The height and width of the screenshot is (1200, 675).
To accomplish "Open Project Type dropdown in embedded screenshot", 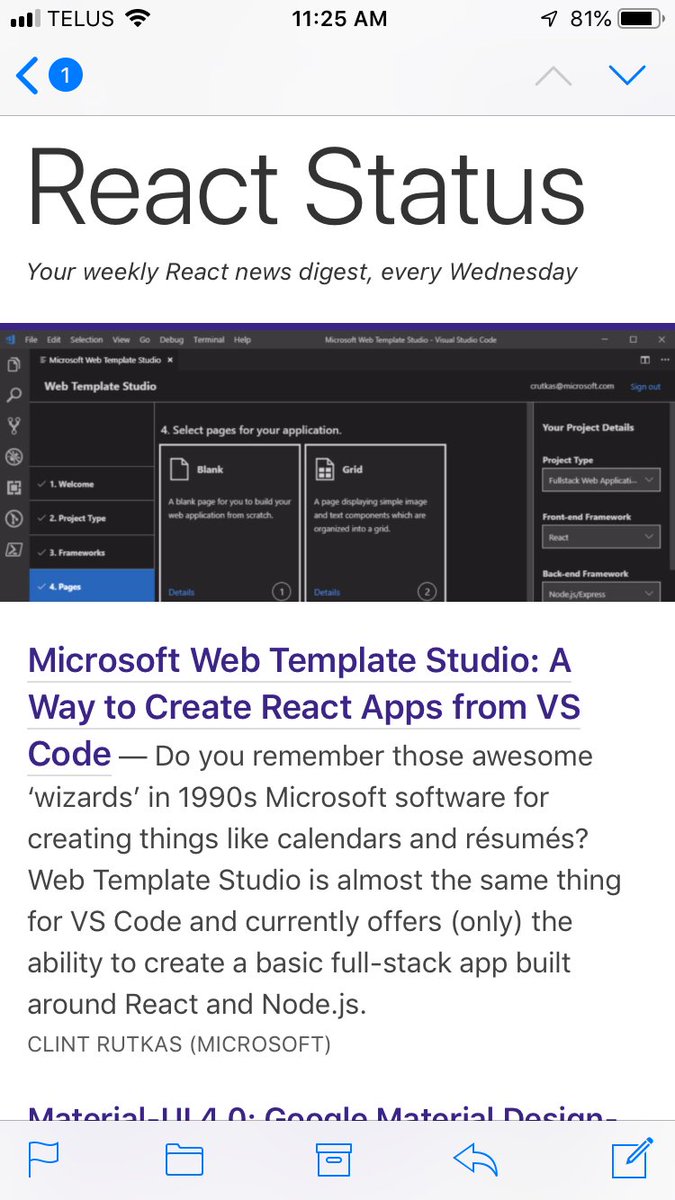I will (601, 481).
